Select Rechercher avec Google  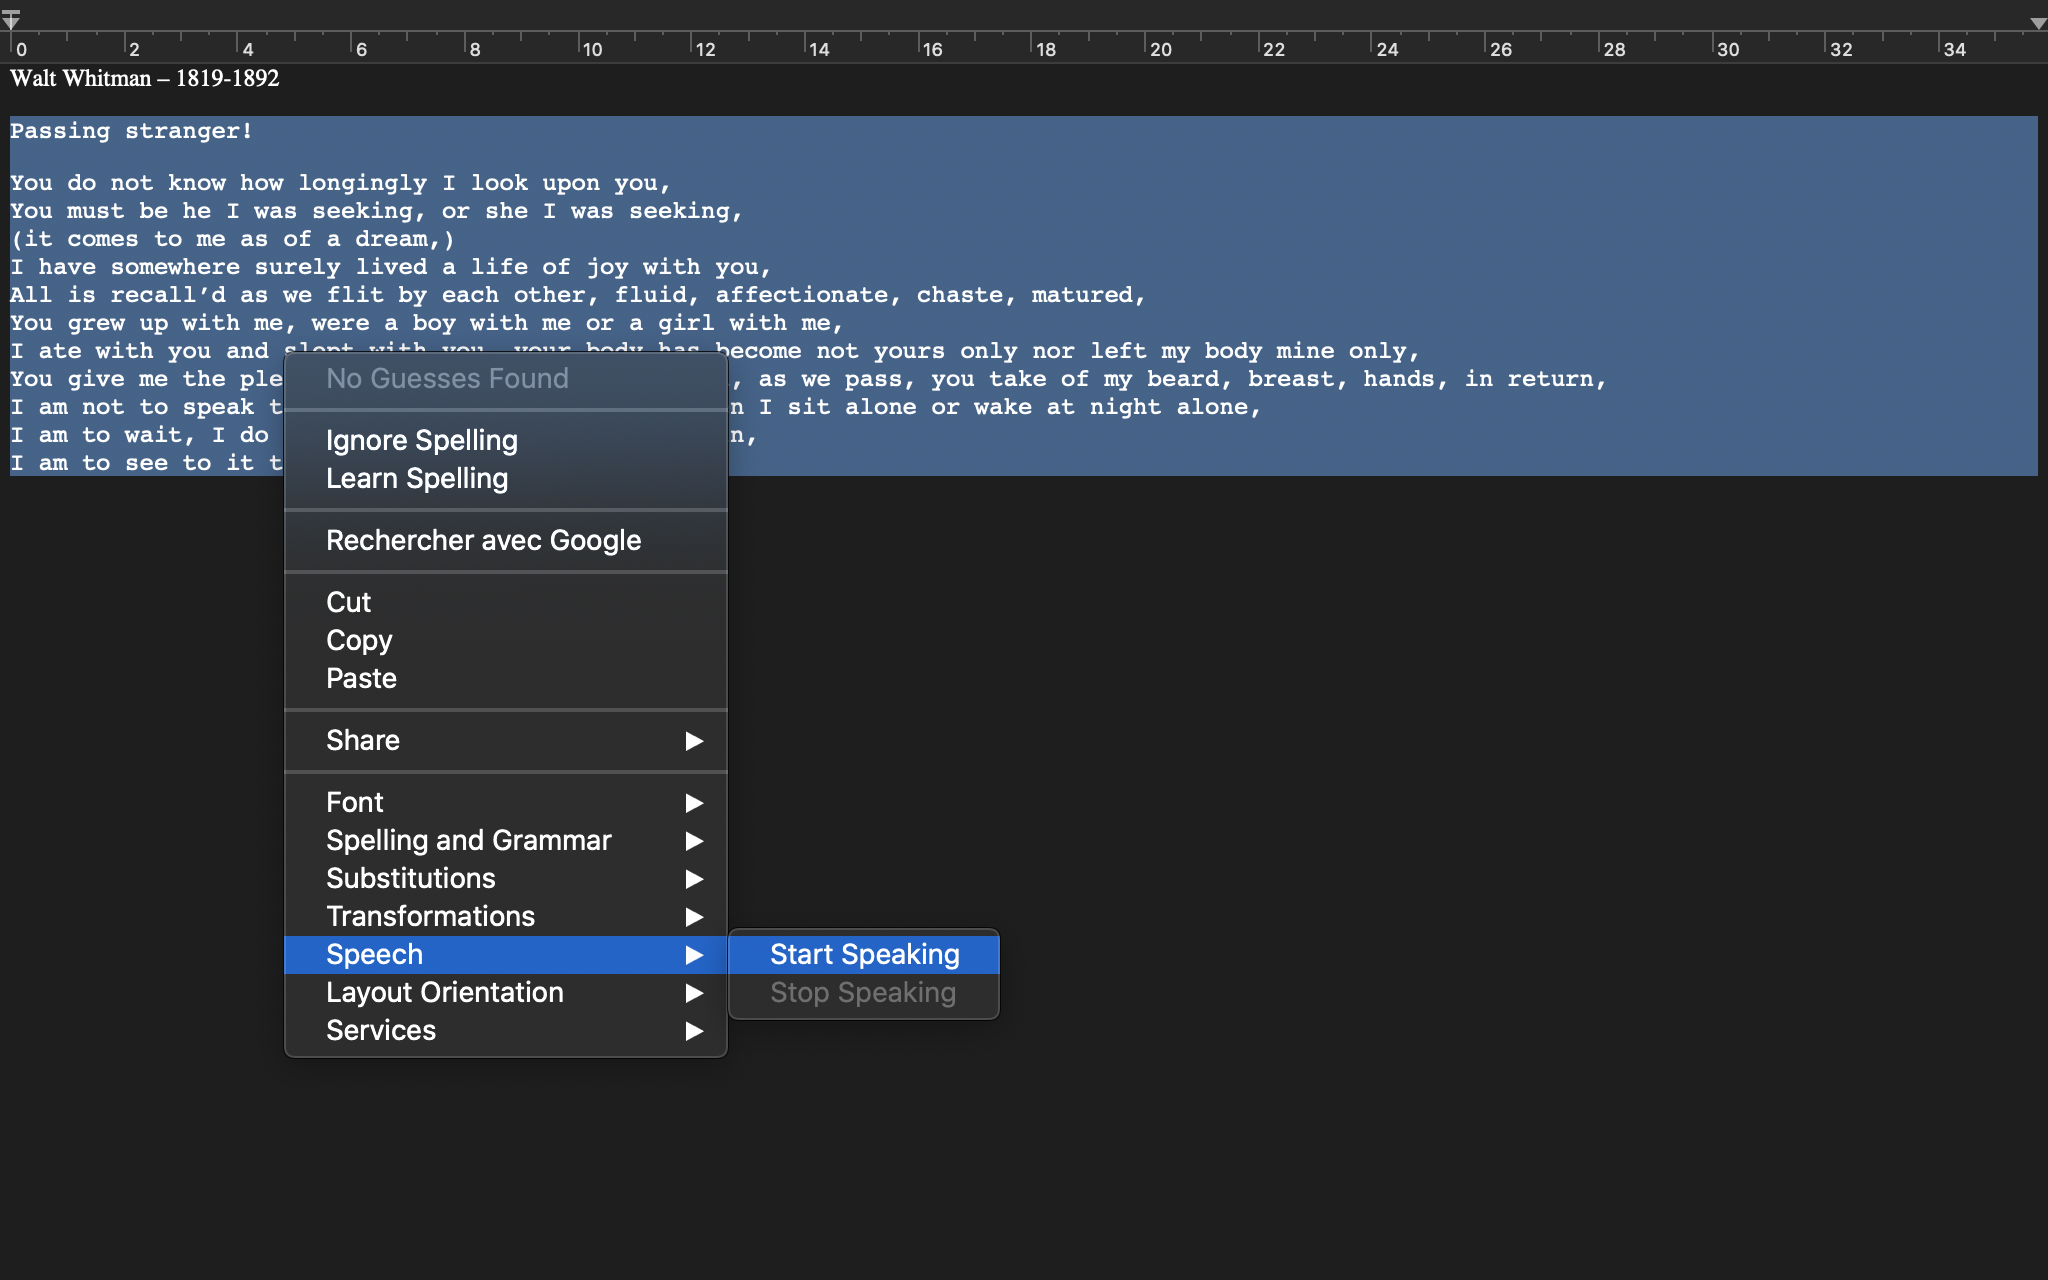[x=505, y=540]
